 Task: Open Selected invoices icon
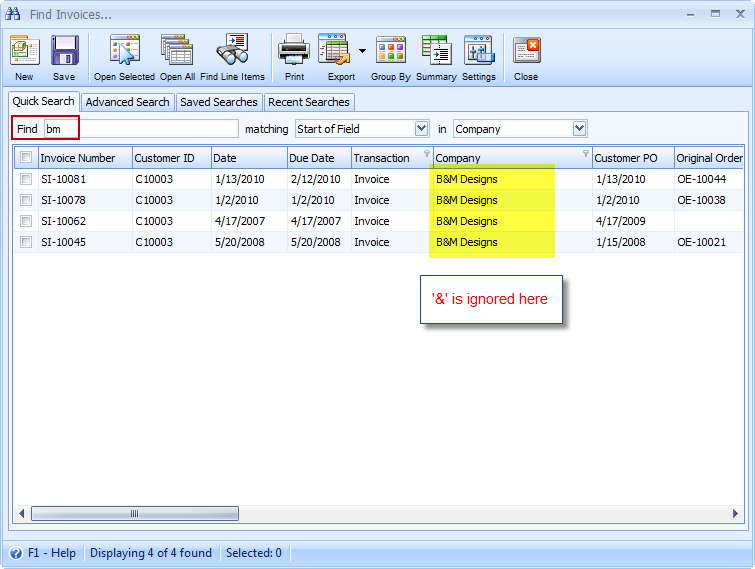click(124, 50)
